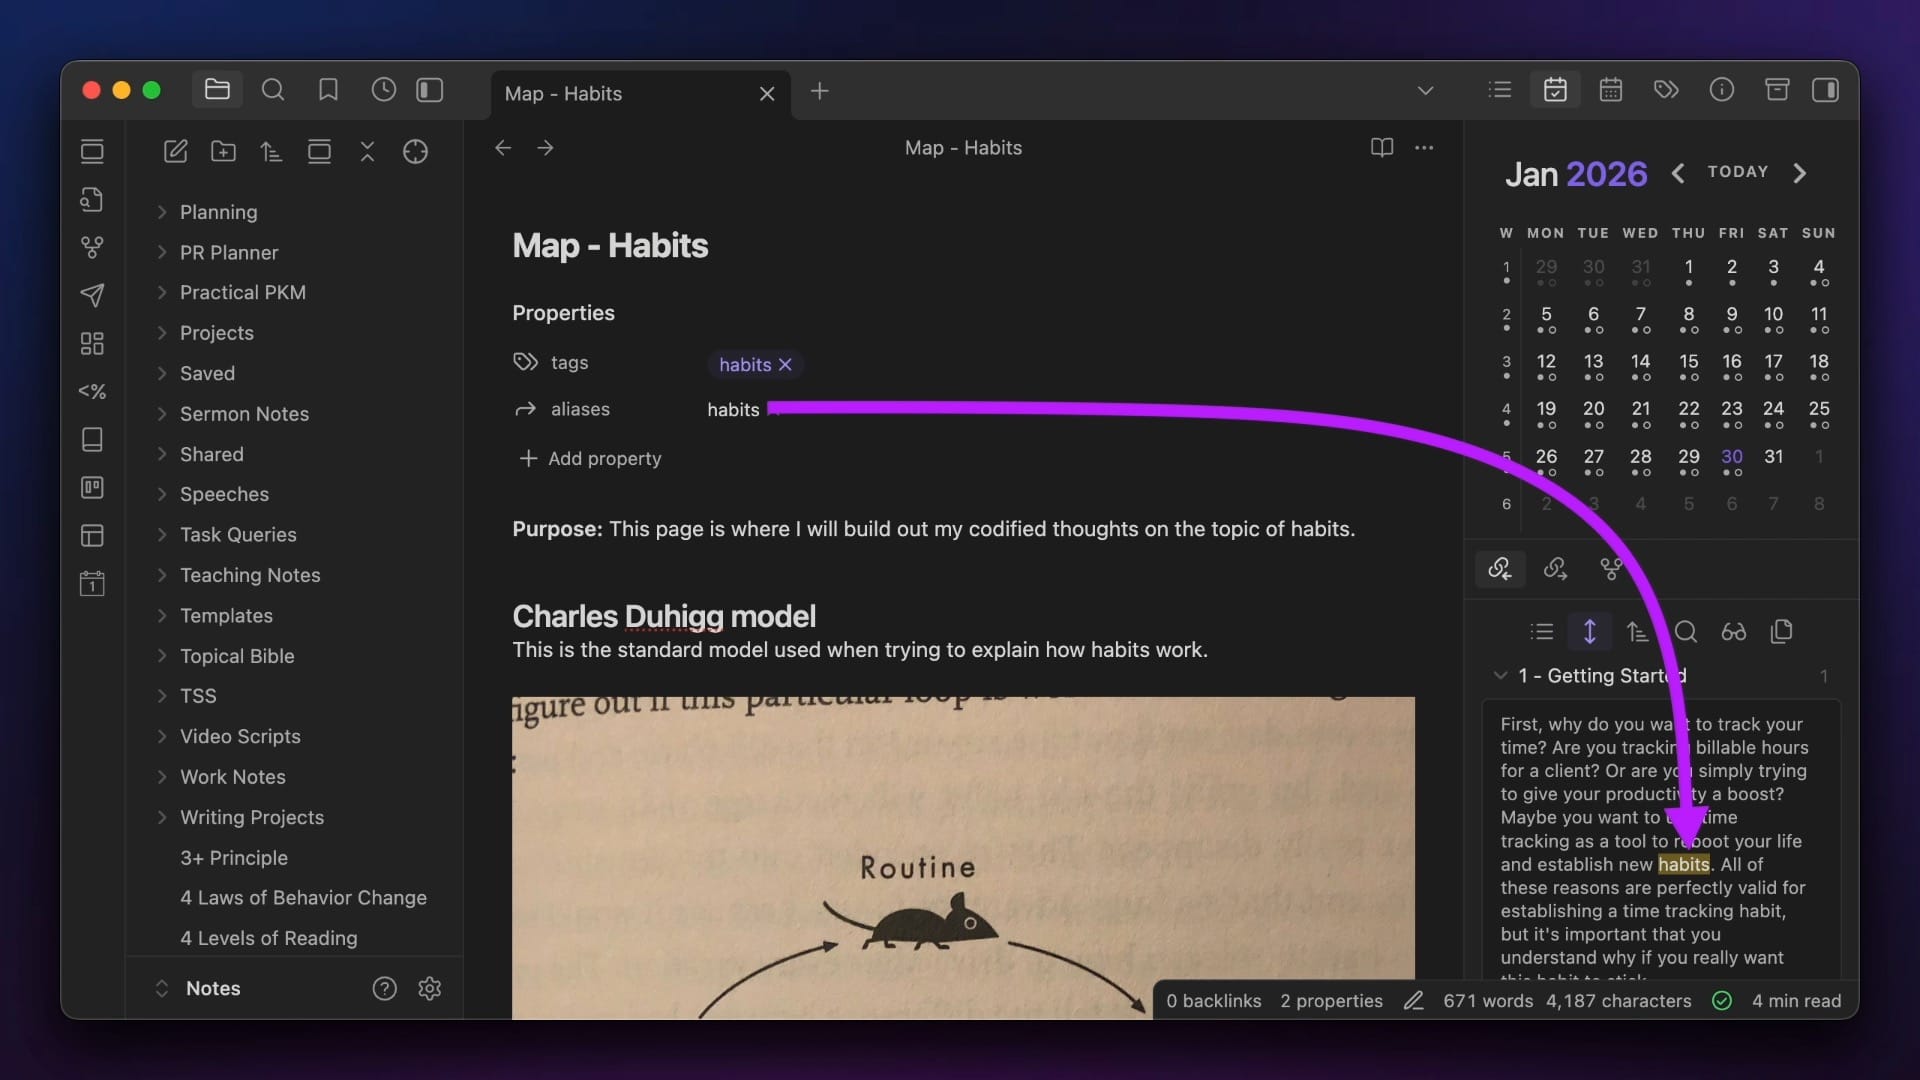The height and width of the screenshot is (1080, 1920).
Task: Click the outgoing links icon in sidebar
Action: (1555, 569)
